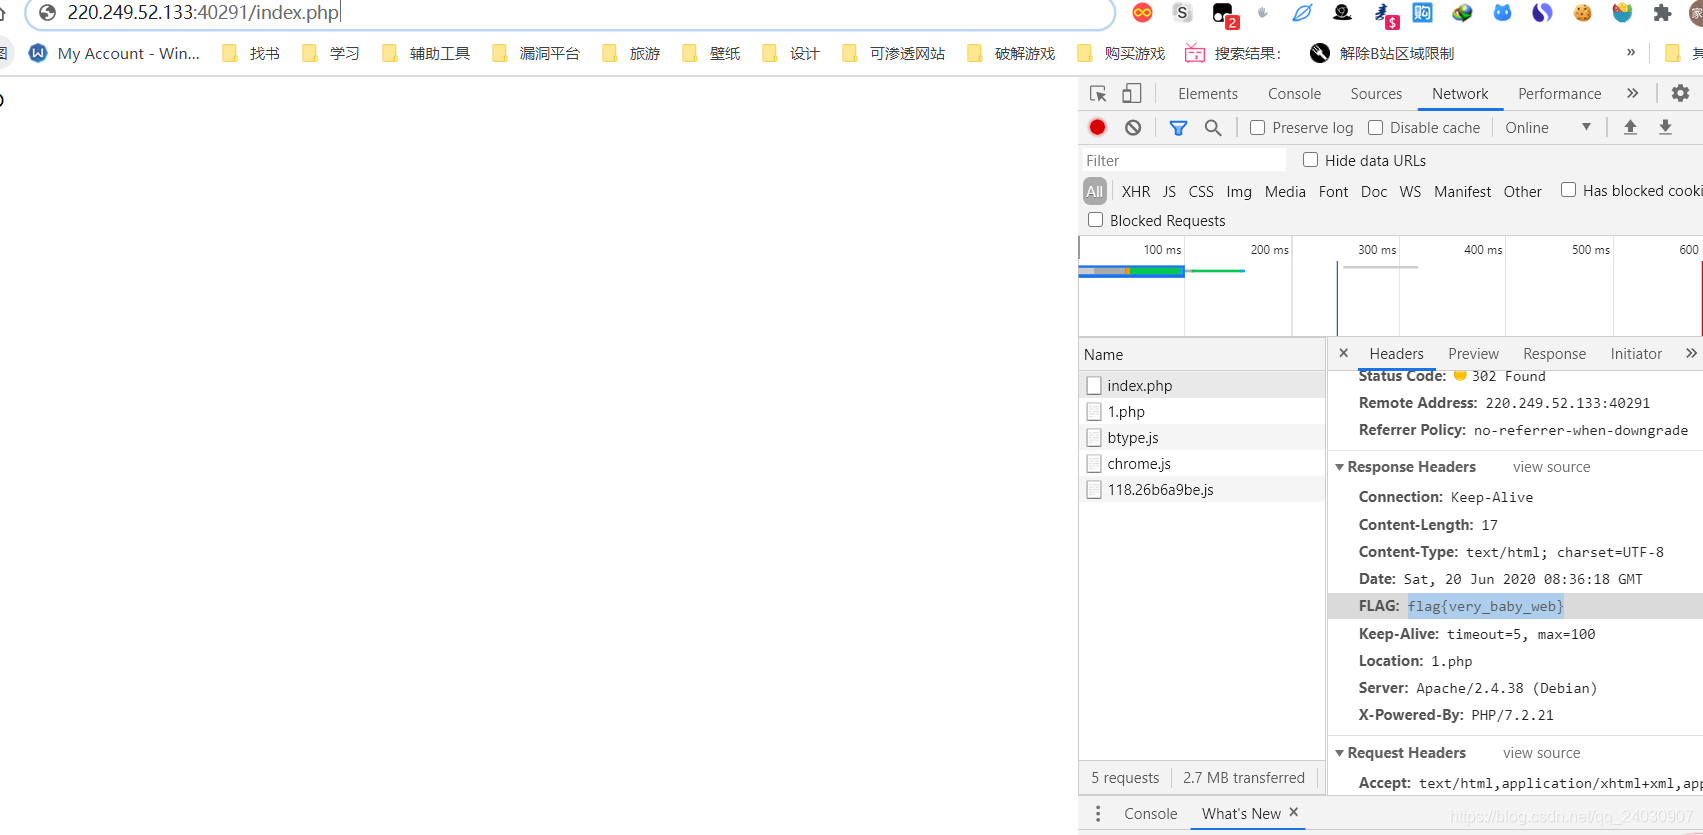Screen dimensions: 1703x835
Task: Collapse the Response Headers section
Action: click(1339, 467)
